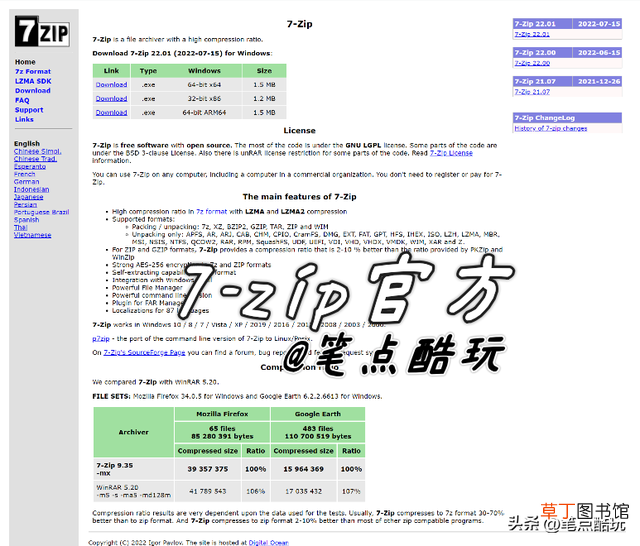
Task: Click The main features of 7-Zip heading
Action: 300,197
